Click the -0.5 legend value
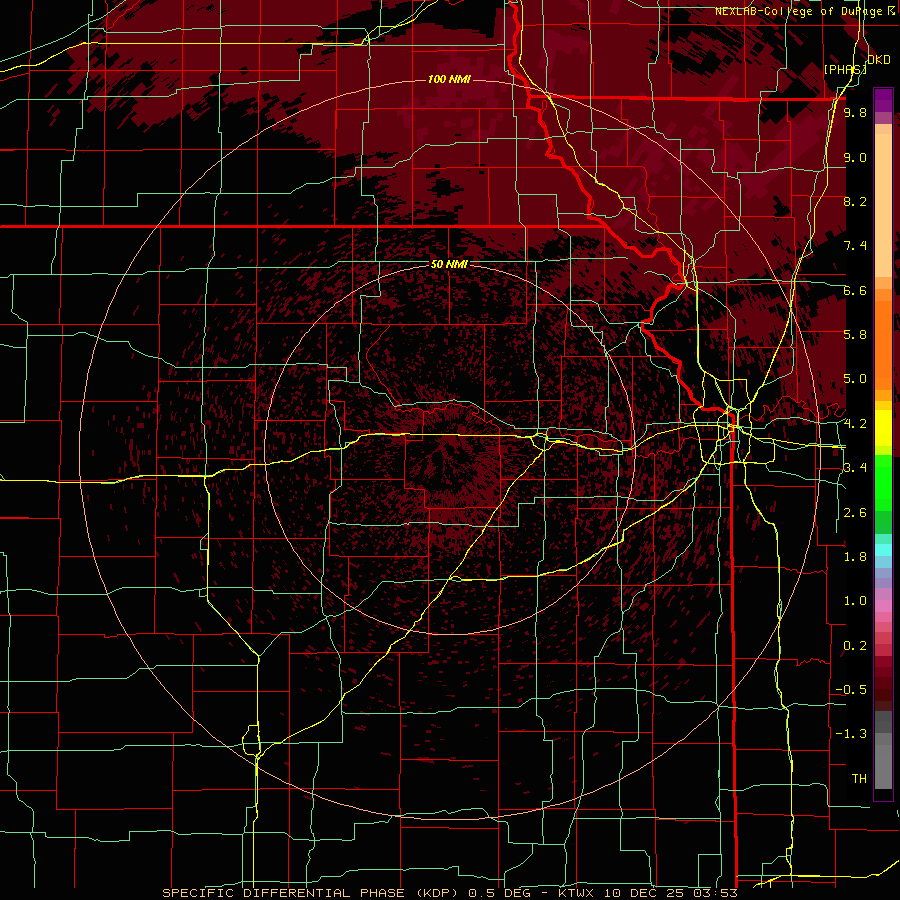 coord(852,690)
